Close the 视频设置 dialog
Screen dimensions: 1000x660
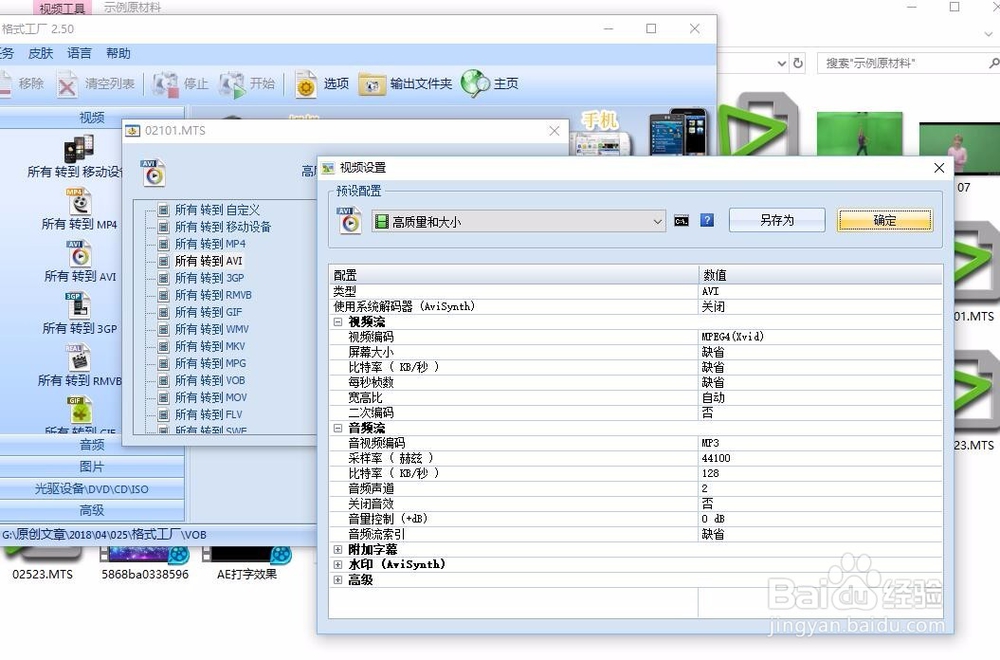tap(939, 168)
